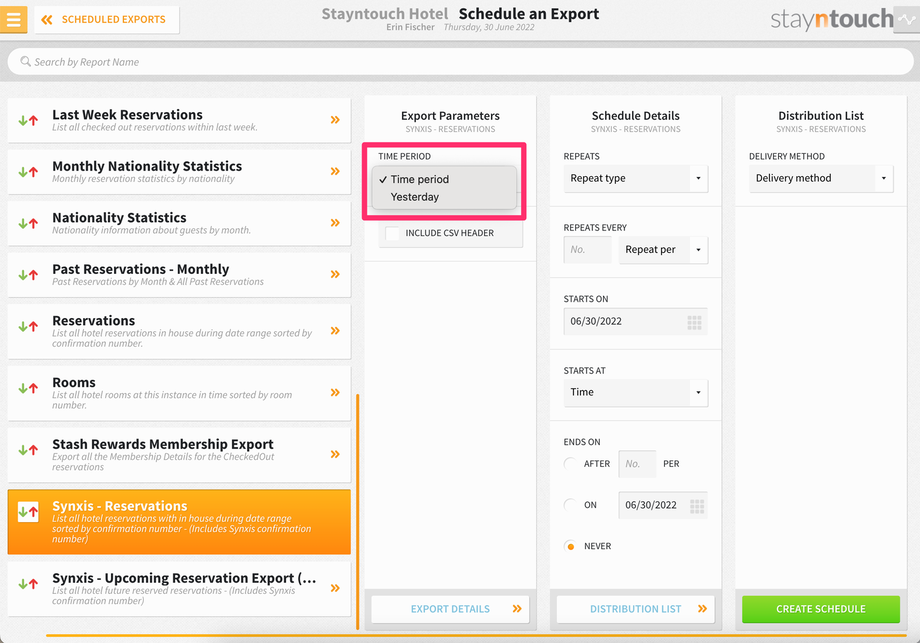Click the Distribution List button
This screenshot has height=643, width=920.
click(635, 609)
